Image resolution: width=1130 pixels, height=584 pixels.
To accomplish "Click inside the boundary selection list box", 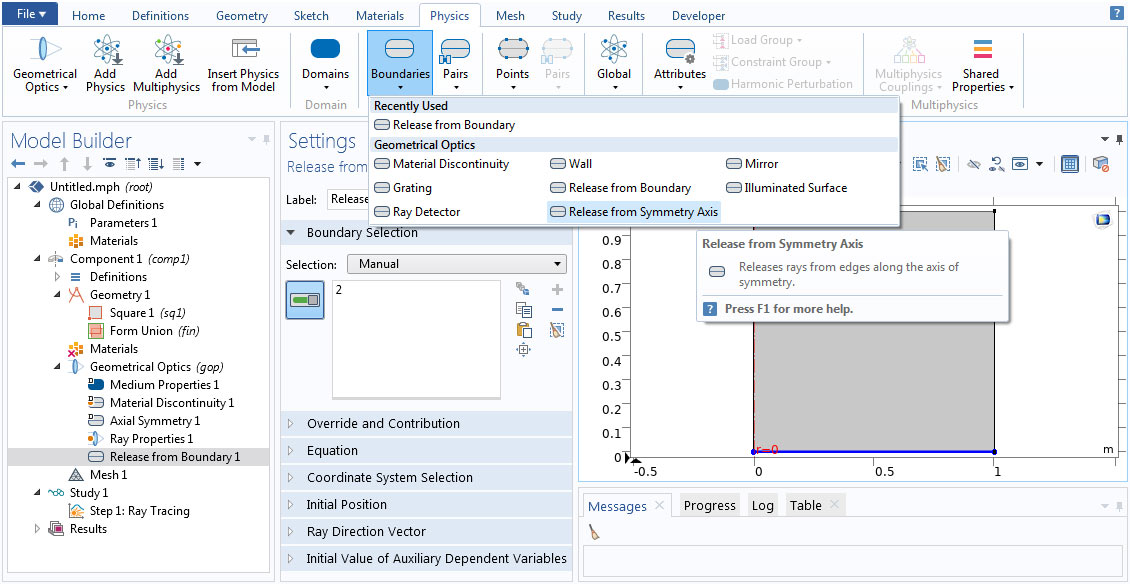I will 415,340.
